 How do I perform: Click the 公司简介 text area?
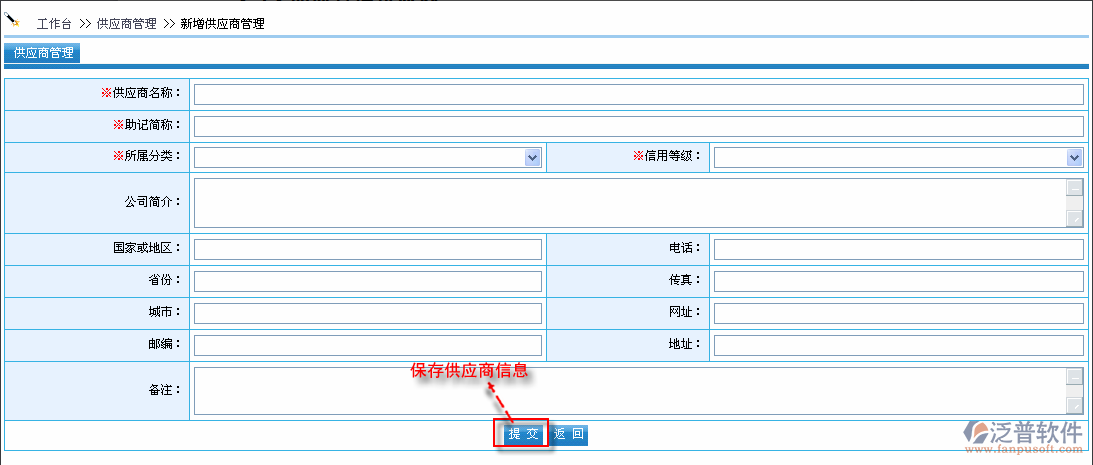tap(628, 203)
